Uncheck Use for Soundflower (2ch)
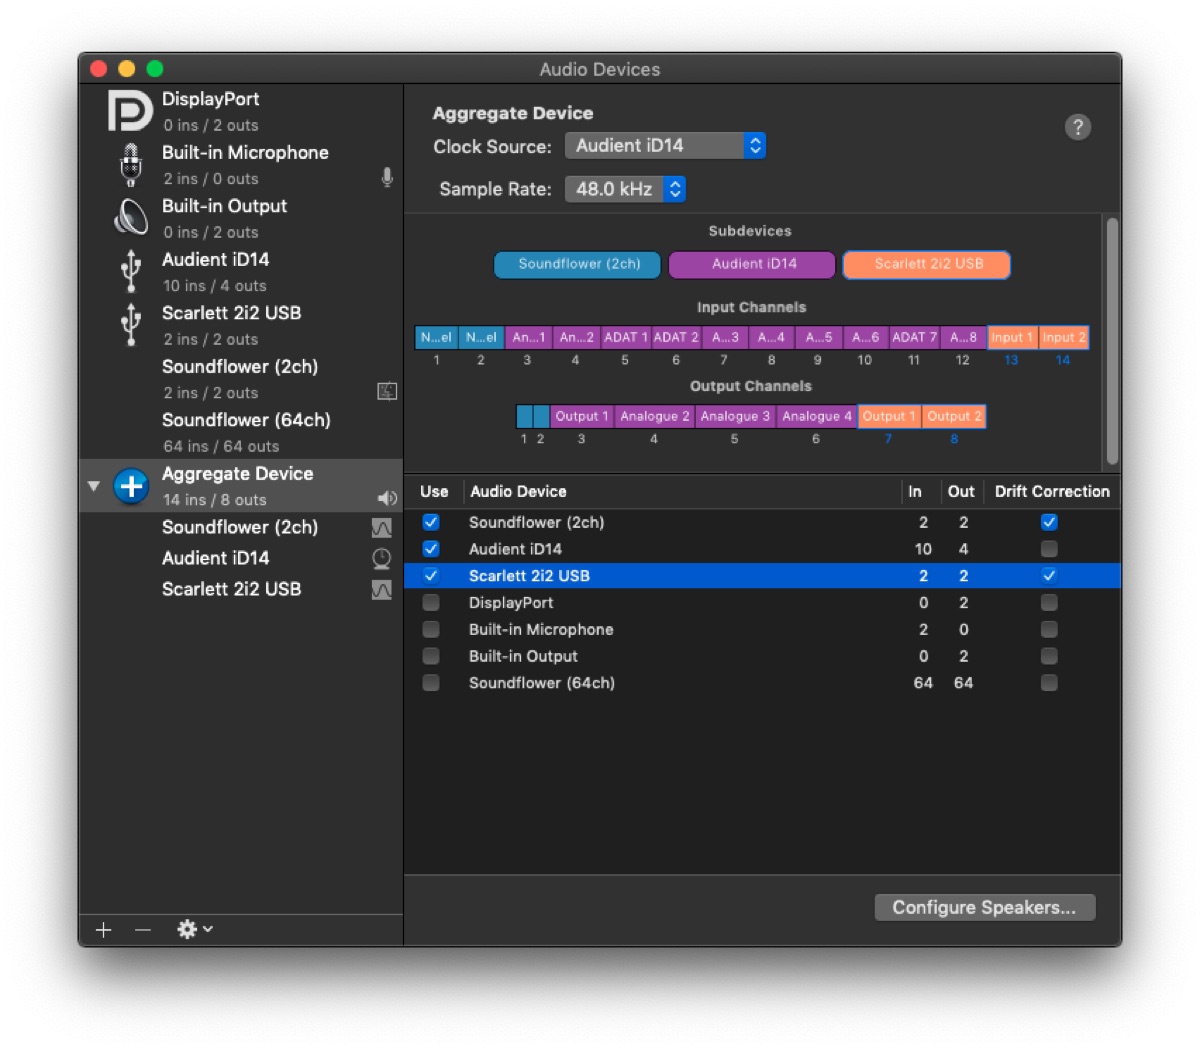 (431, 522)
